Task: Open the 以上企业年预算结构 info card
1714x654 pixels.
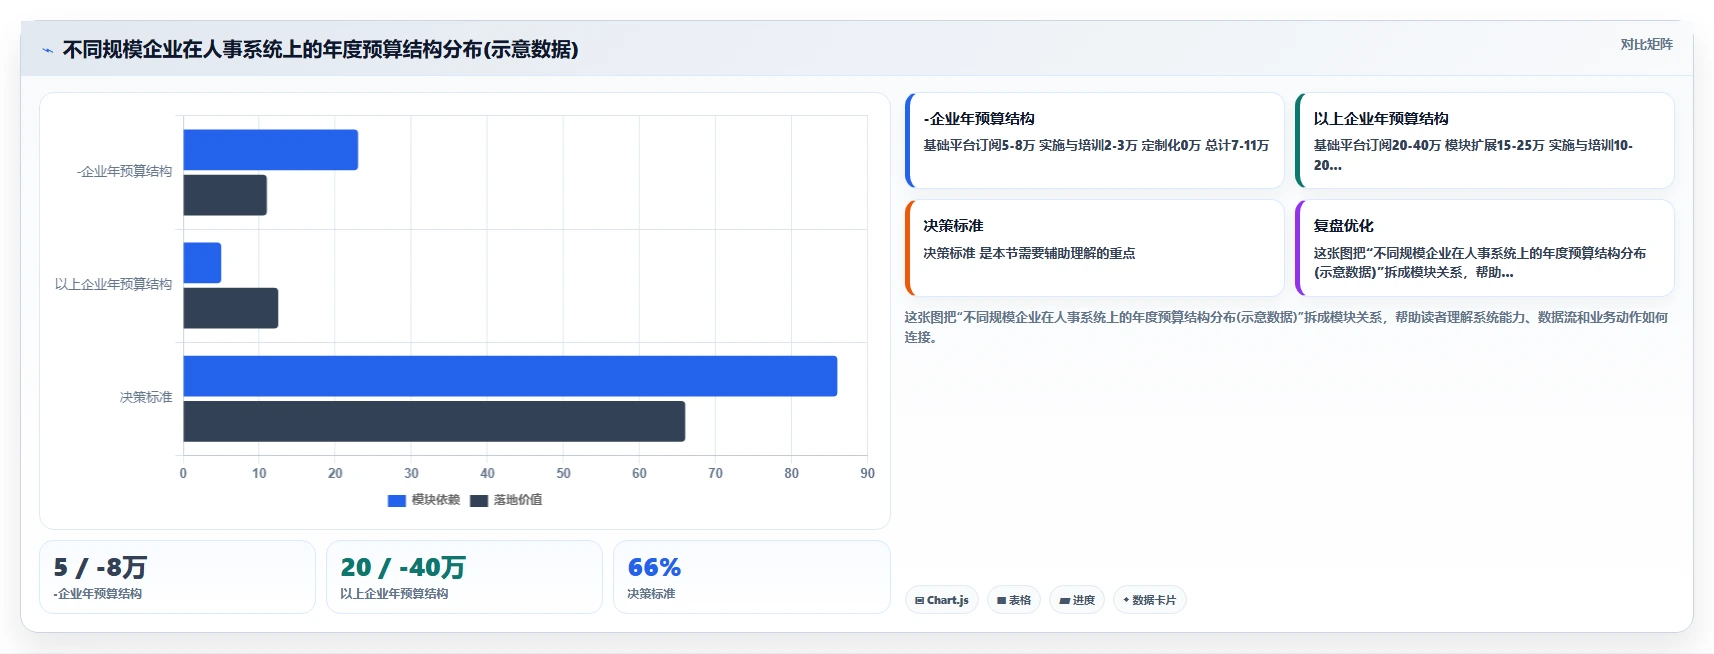Action: pos(1485,141)
